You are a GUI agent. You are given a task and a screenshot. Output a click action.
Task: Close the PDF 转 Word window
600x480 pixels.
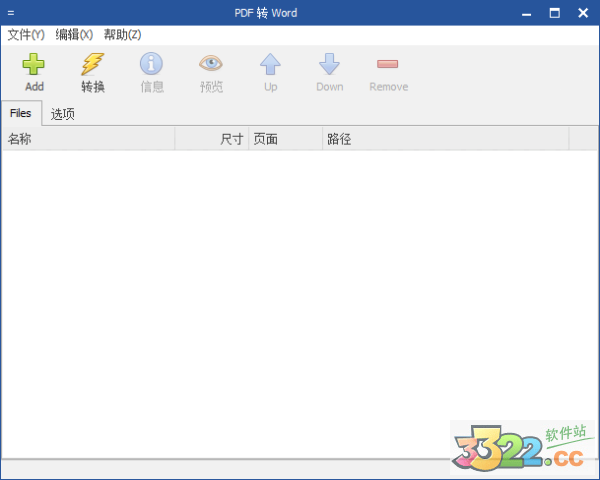(583, 13)
